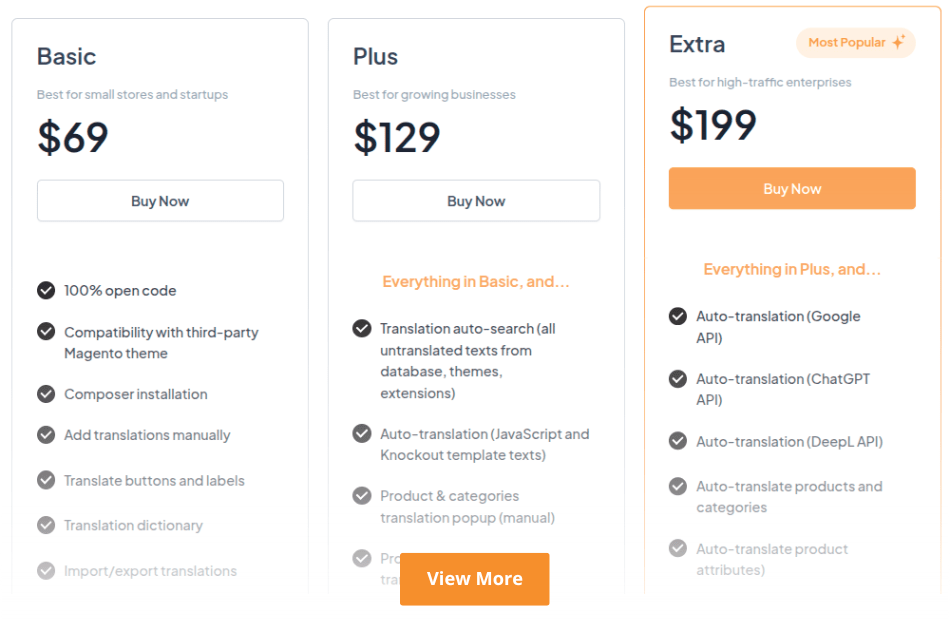Toggle the faded checkmark on 'Auto-translate product attributes'
Viewport: 950px width, 619px height.
(678, 549)
